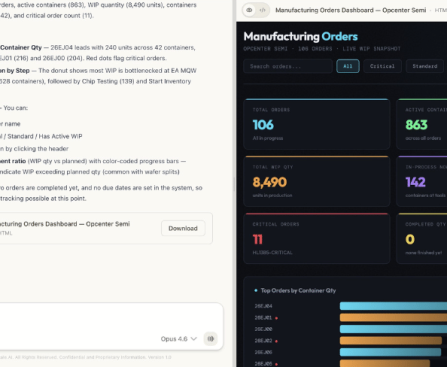
Task: Switch to preview eye view
Action: 249,10
